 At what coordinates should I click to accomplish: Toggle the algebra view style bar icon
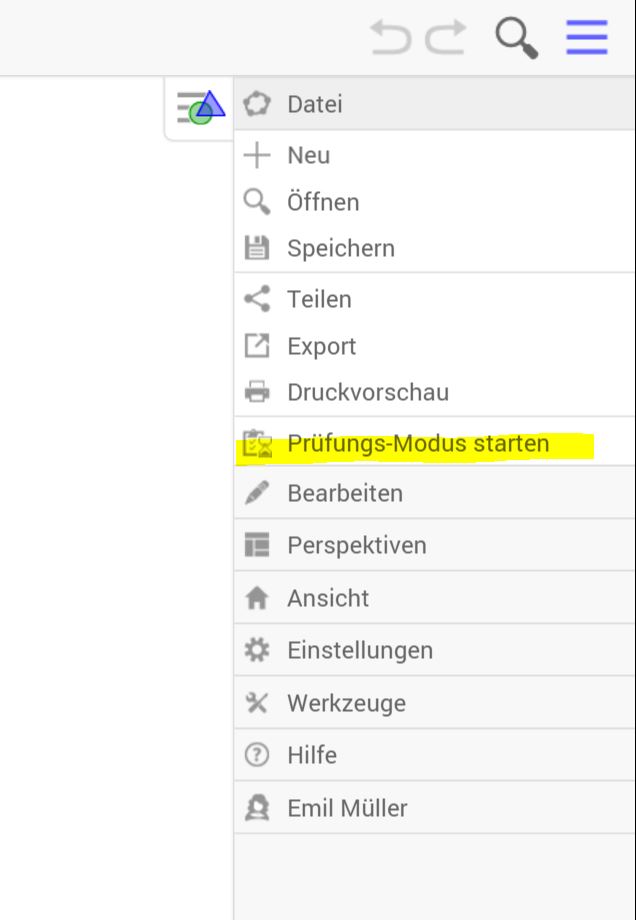click(201, 106)
